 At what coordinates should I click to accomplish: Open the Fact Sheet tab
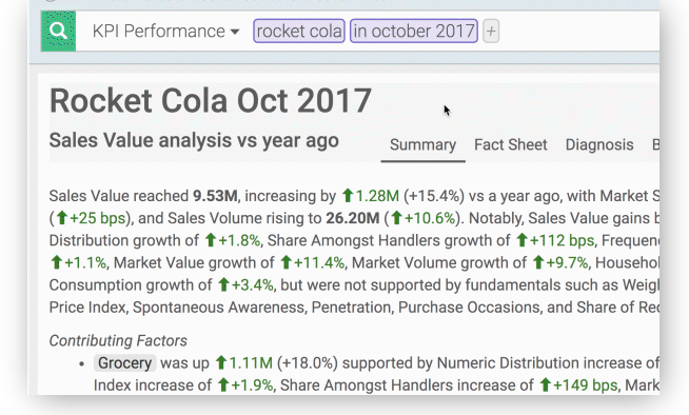click(510, 145)
